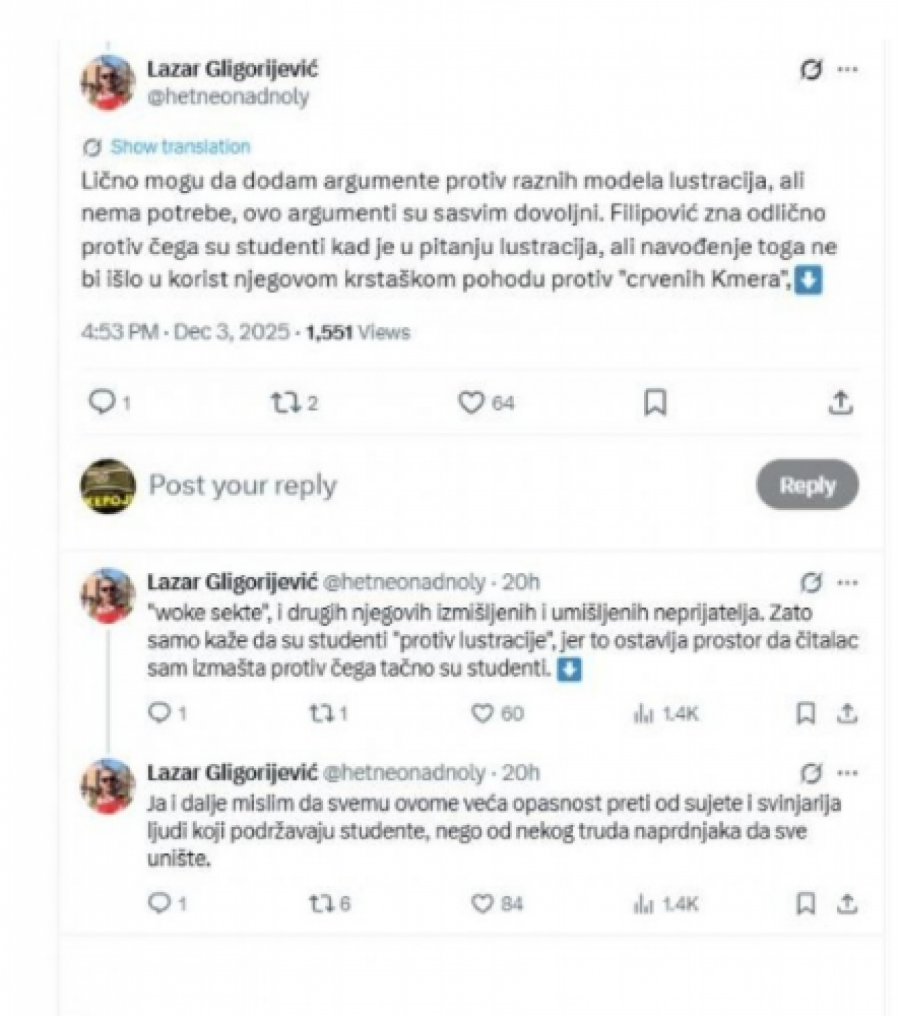The image size is (900, 1016).
Task: Open more options on the last reply
Action: (847, 773)
